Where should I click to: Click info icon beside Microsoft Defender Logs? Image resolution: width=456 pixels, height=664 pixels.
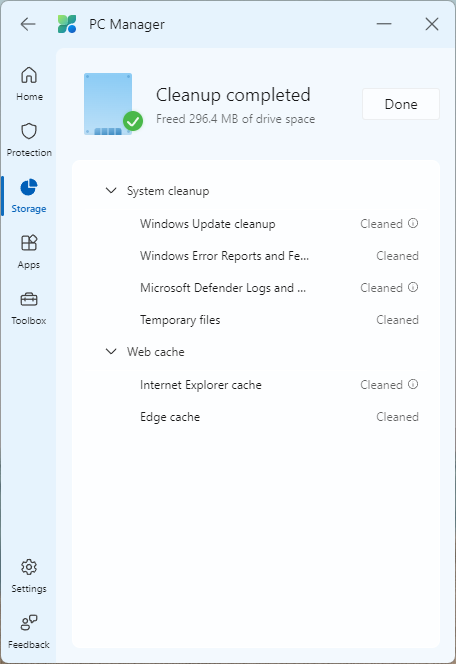click(413, 287)
